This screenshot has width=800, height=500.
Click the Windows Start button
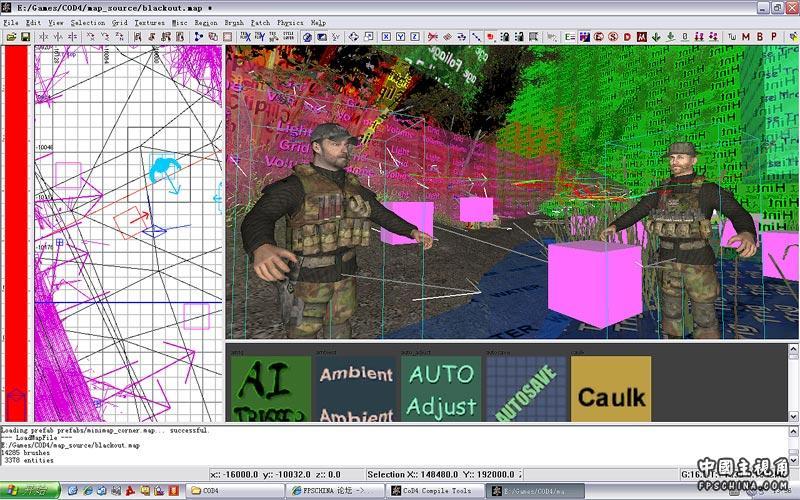click(30, 490)
